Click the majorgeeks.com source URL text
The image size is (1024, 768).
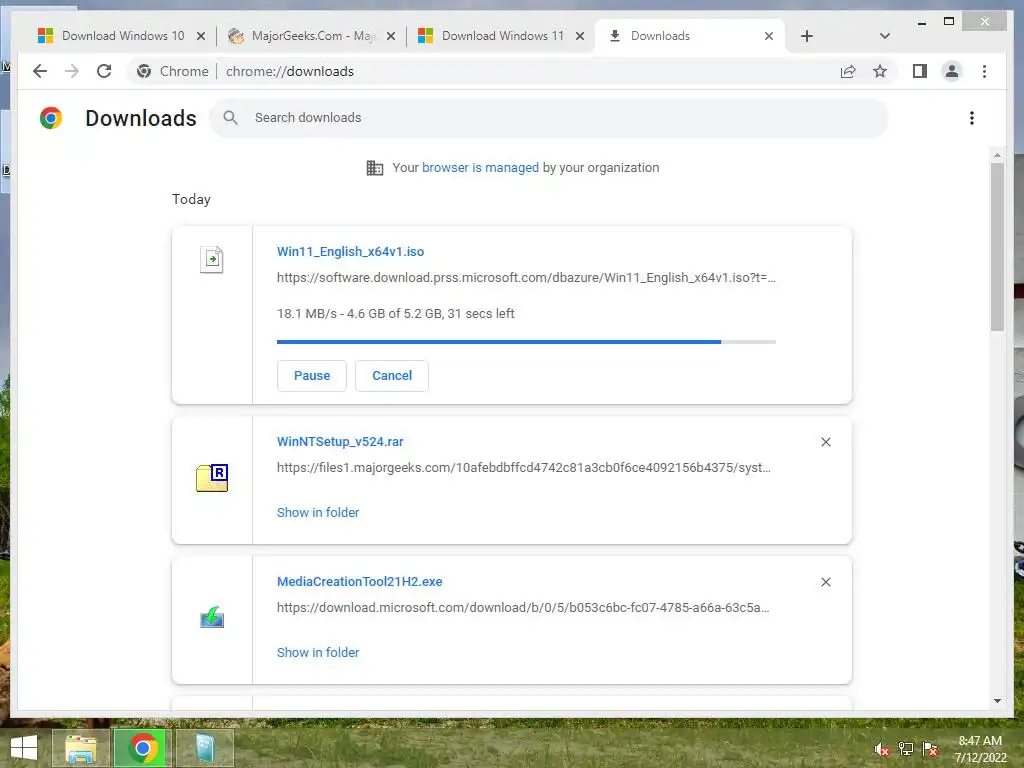pyautogui.click(x=523, y=468)
